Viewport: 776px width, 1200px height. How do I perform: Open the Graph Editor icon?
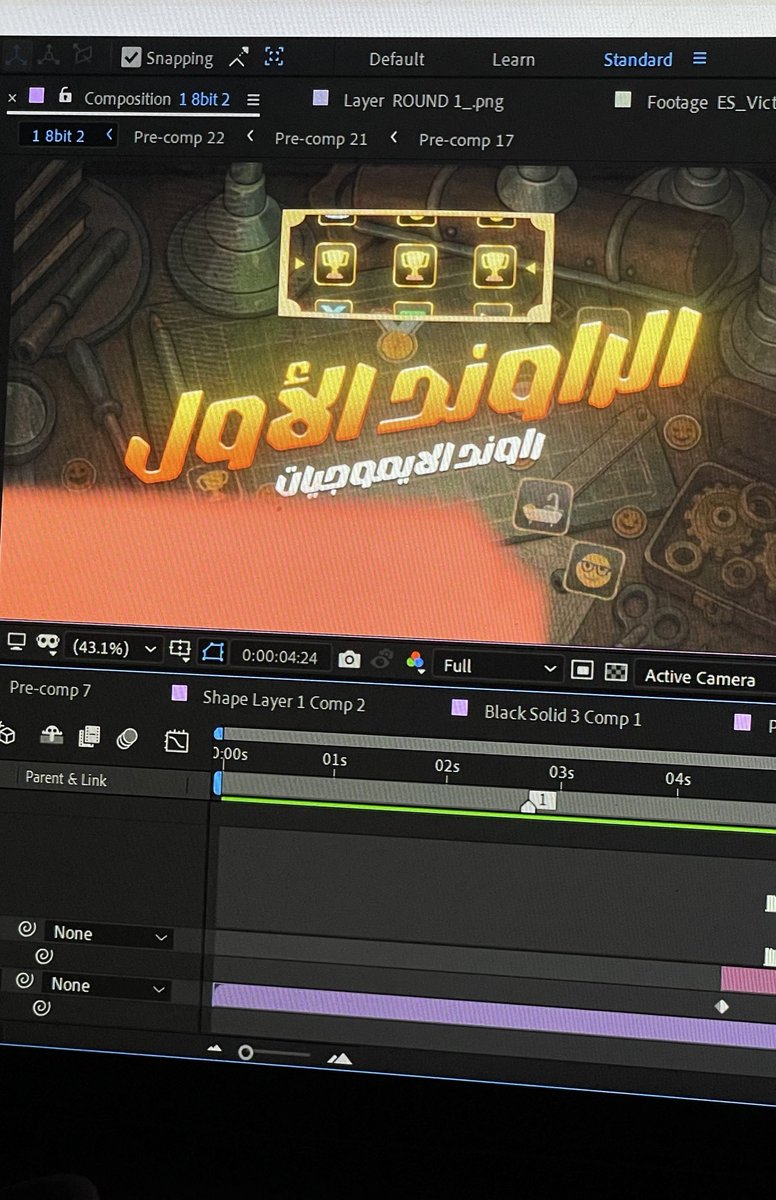tap(176, 741)
